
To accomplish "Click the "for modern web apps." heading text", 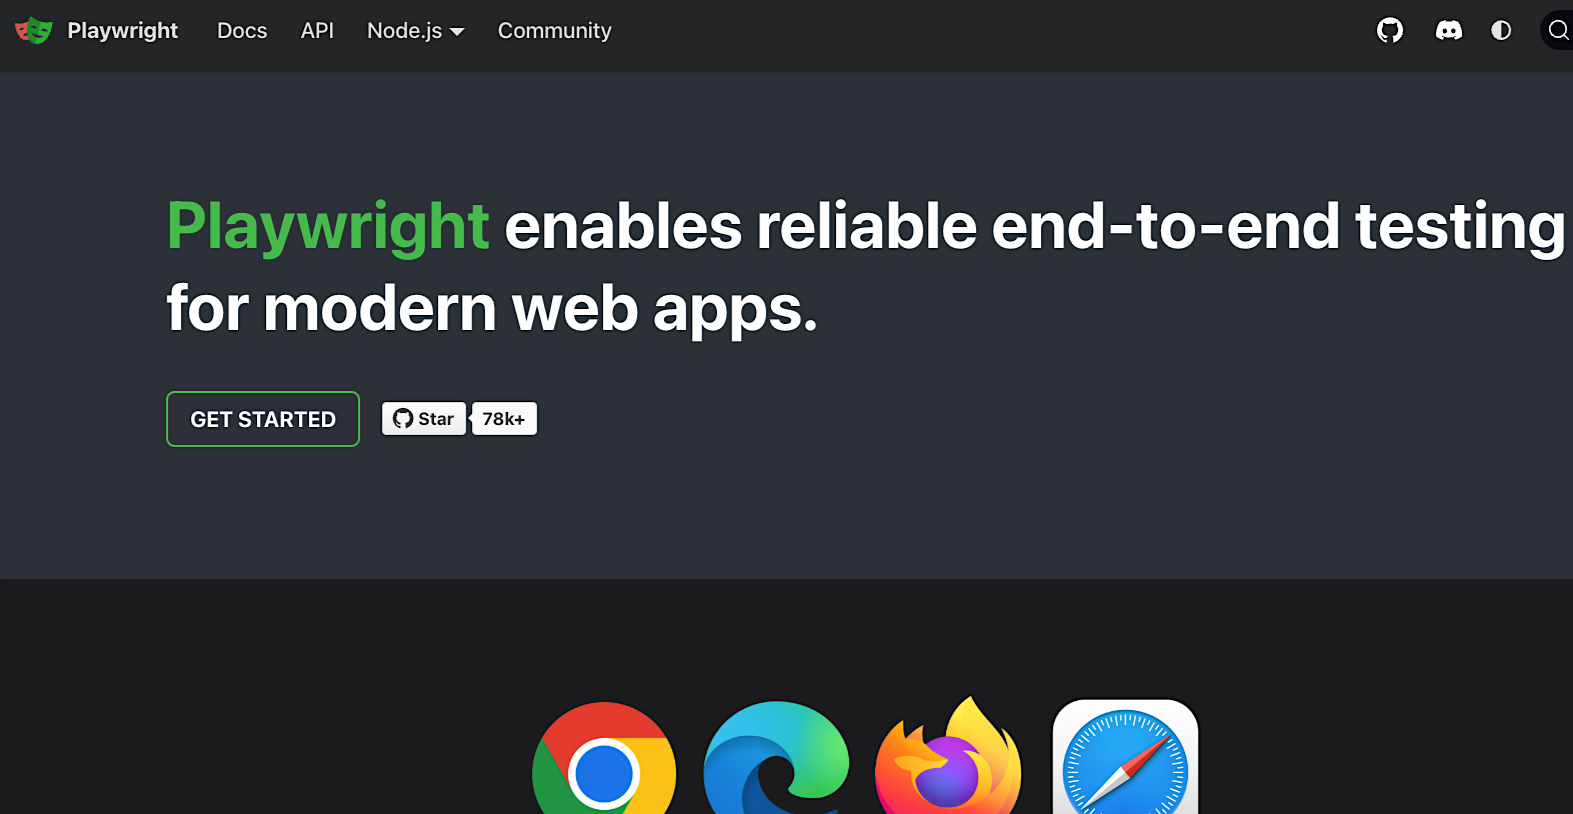I will (492, 308).
